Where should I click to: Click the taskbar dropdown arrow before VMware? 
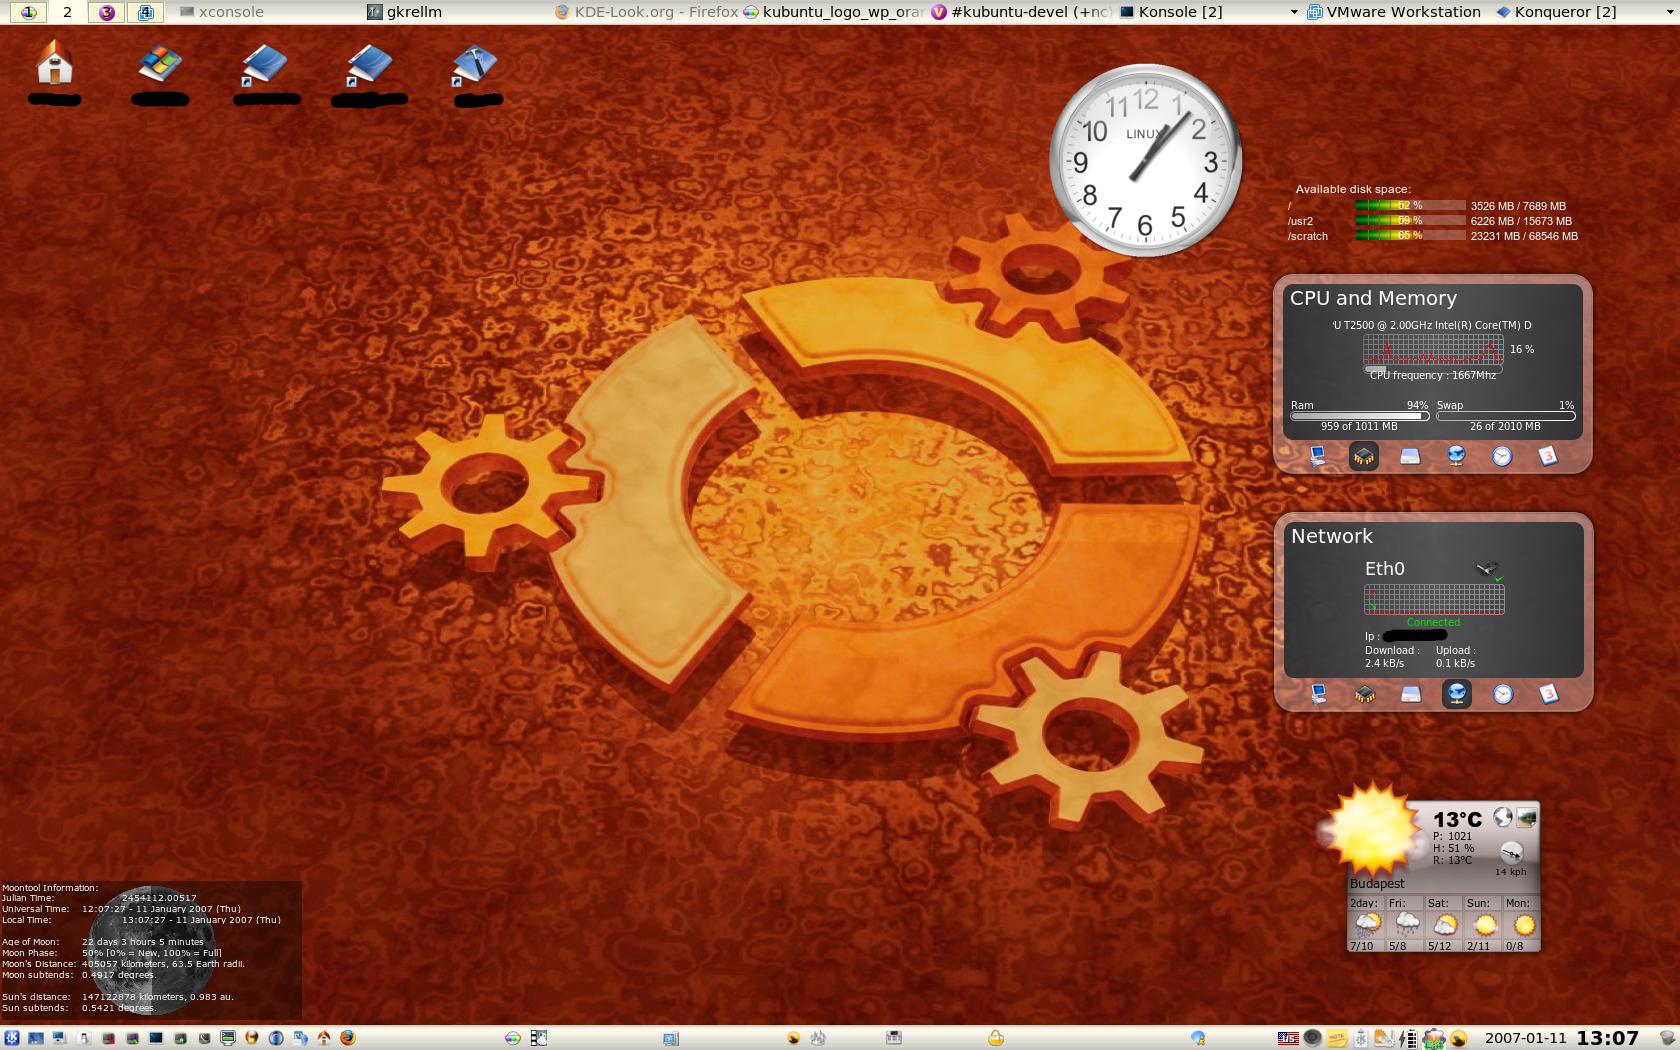coord(1294,13)
